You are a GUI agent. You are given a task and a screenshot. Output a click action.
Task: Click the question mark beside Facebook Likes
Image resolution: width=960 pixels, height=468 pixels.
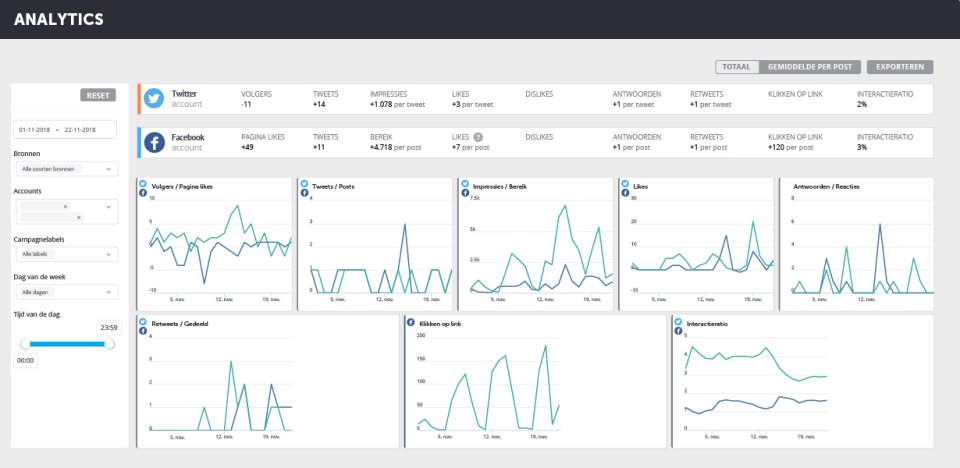pyautogui.click(x=478, y=137)
